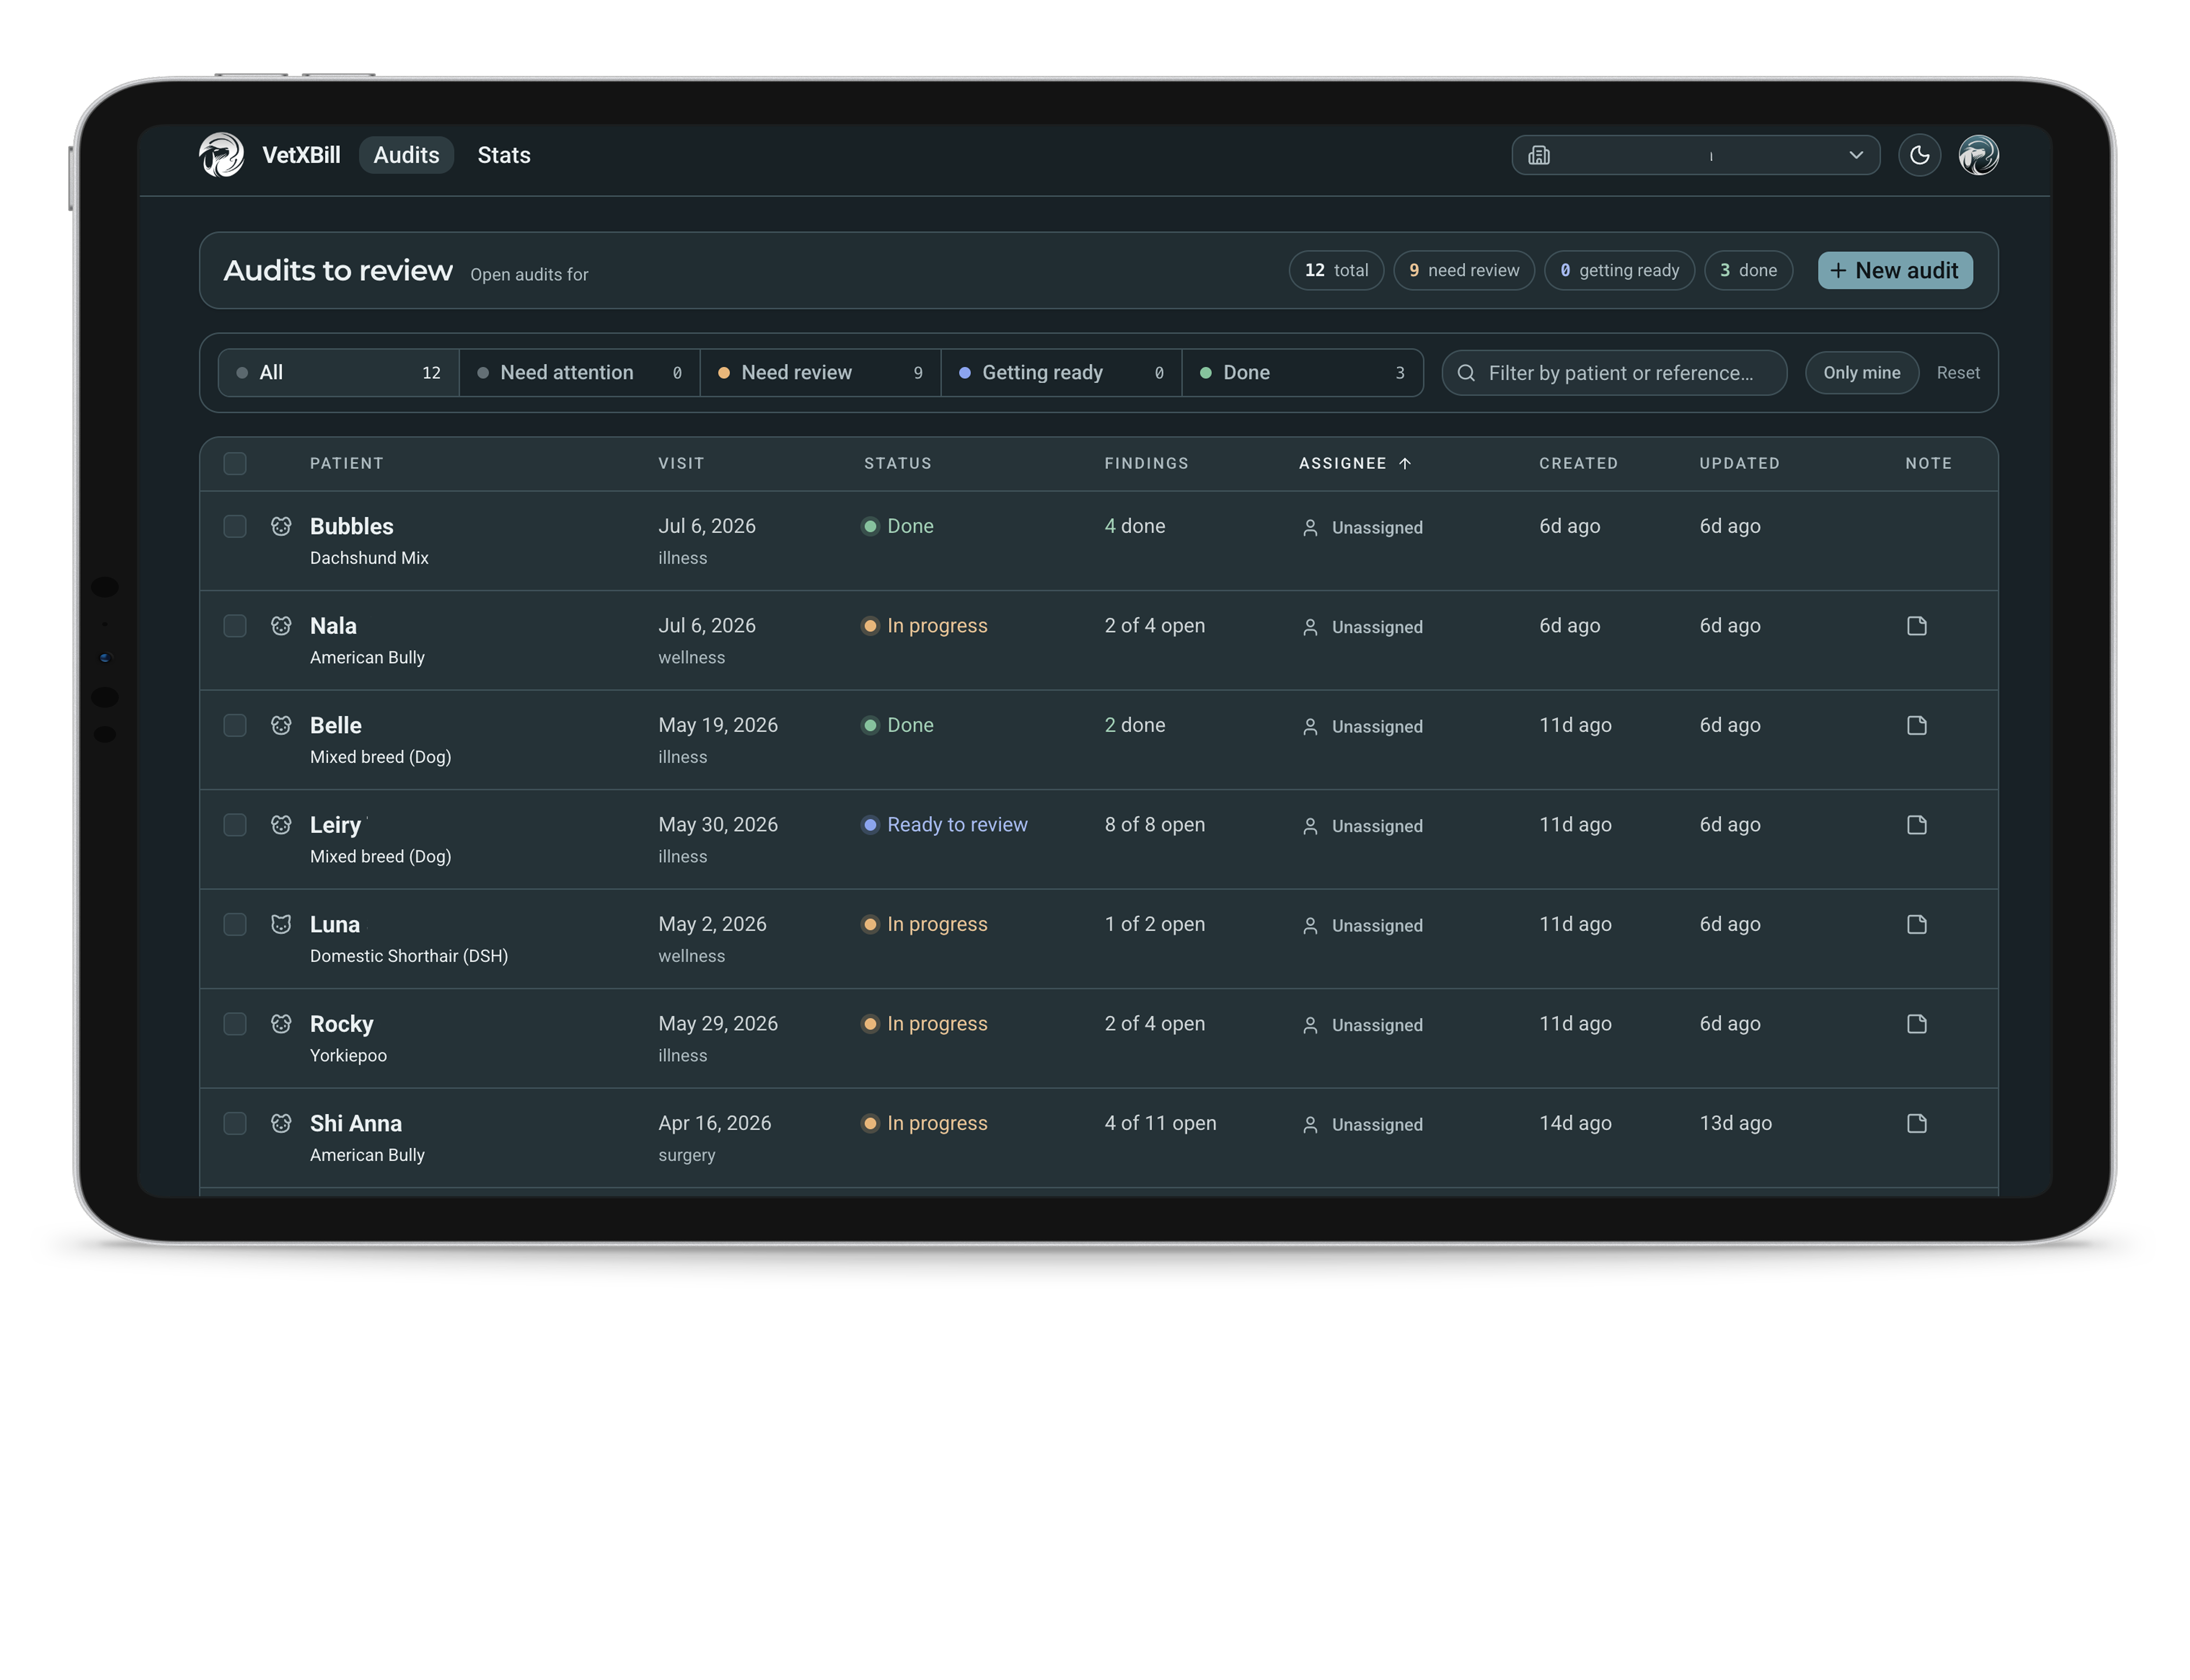Click the dog icon beside Bubbles

click(x=281, y=526)
